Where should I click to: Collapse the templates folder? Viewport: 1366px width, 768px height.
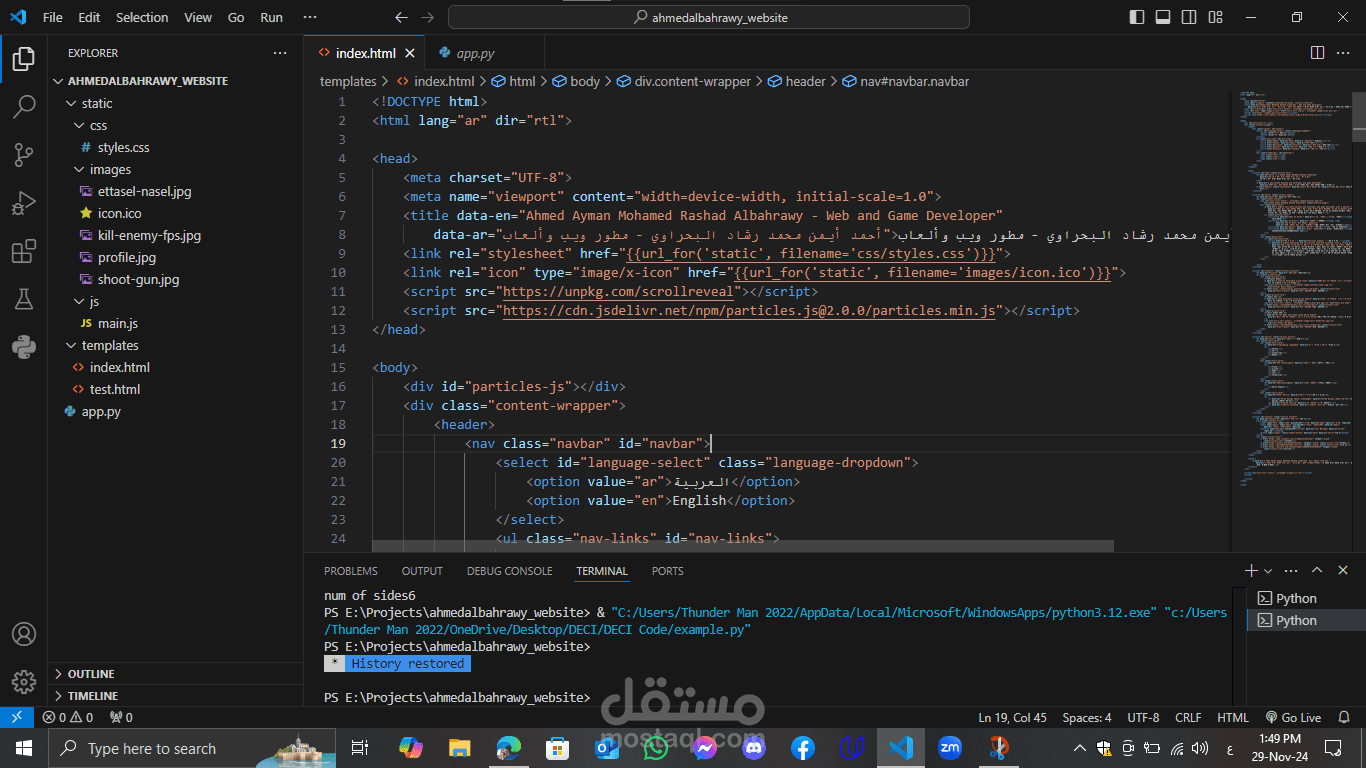(x=175, y=345)
